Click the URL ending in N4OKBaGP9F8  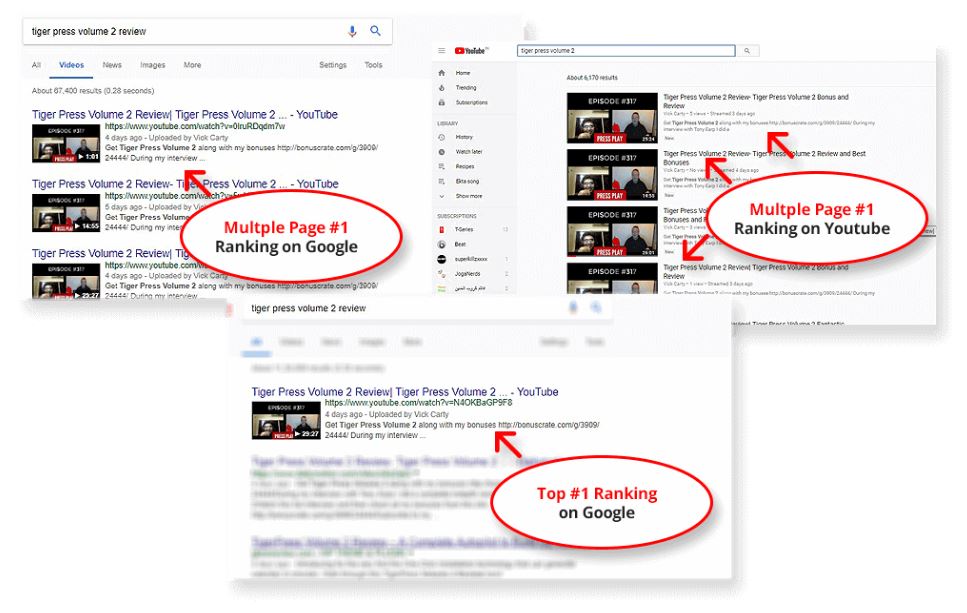[x=418, y=403]
